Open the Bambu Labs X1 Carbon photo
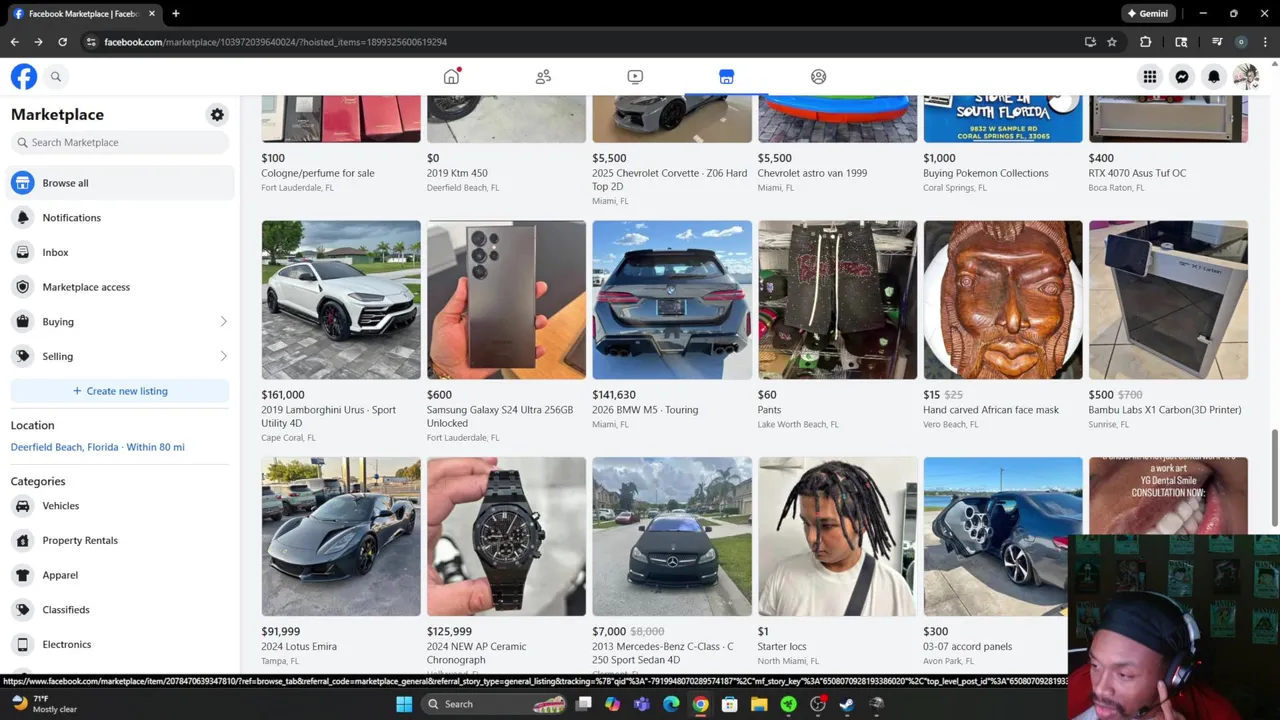The image size is (1280, 720). (x=1168, y=300)
